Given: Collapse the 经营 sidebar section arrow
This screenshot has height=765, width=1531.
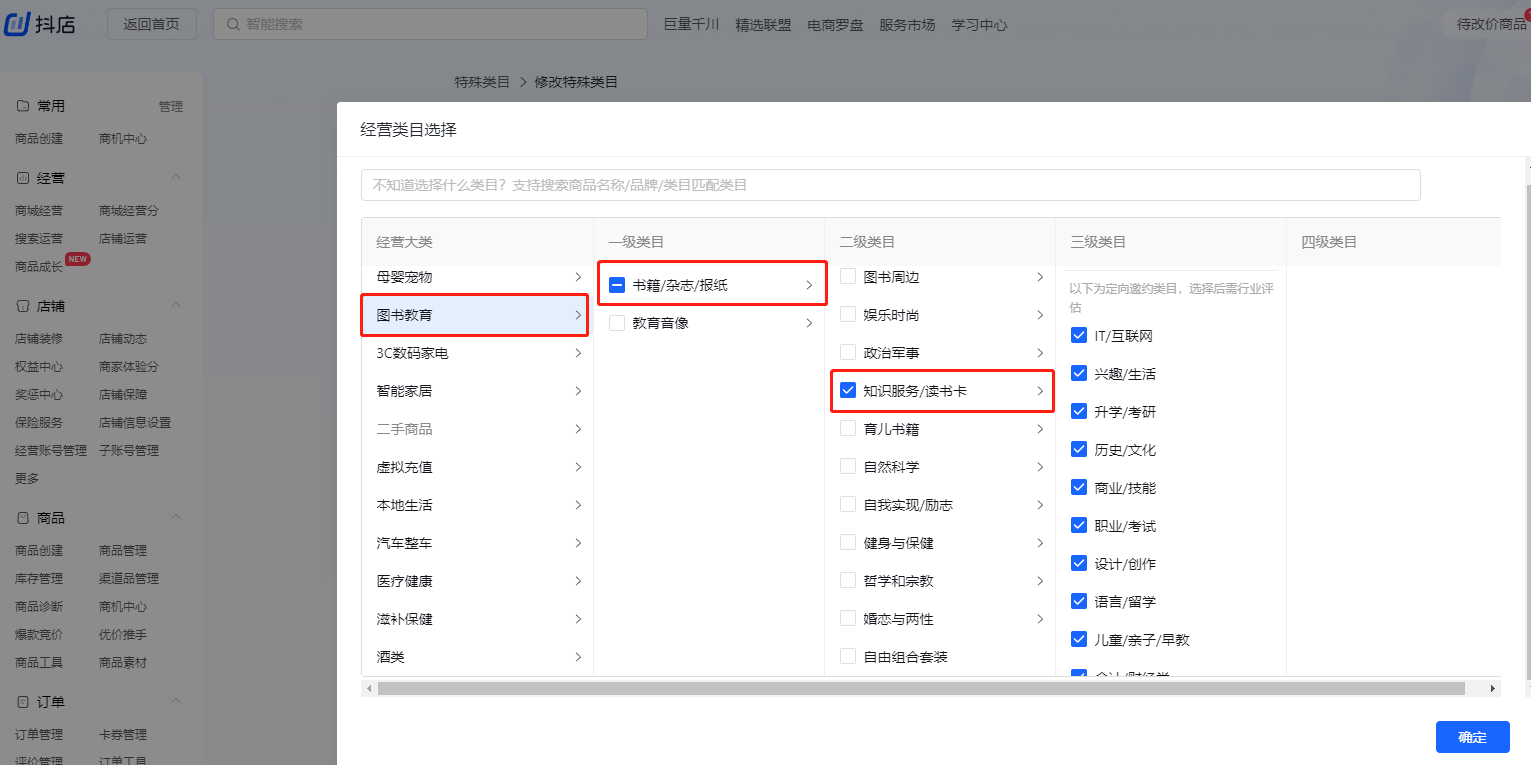Looking at the screenshot, I should 176,177.
